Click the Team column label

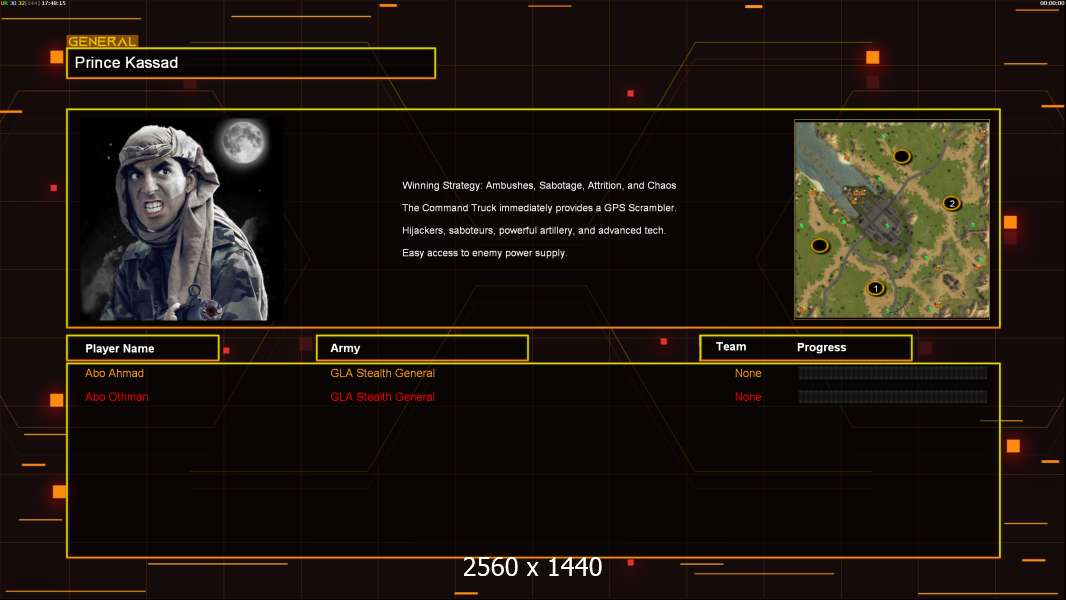731,347
